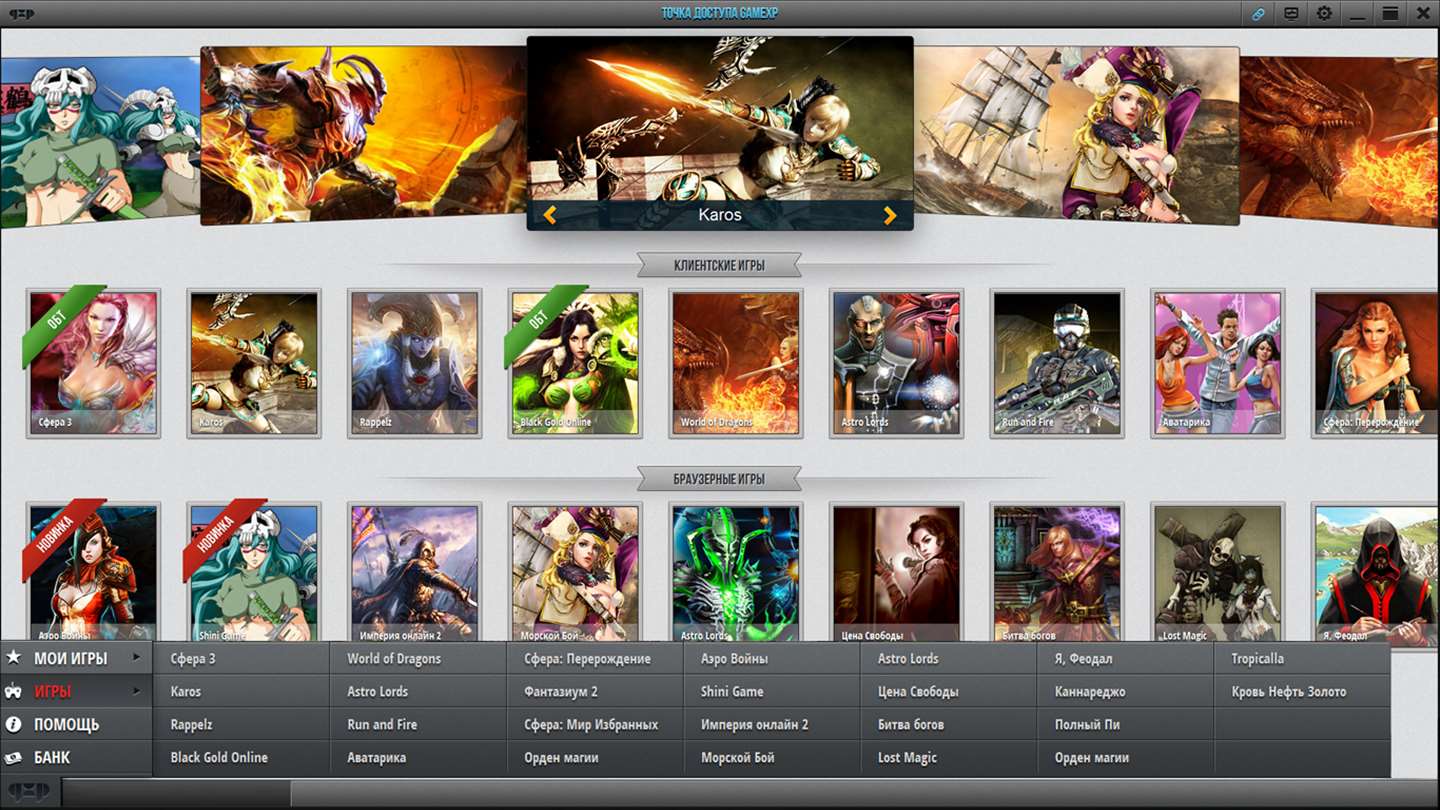Open the Black Gold Online game tile
1440x810 pixels.
(575, 363)
